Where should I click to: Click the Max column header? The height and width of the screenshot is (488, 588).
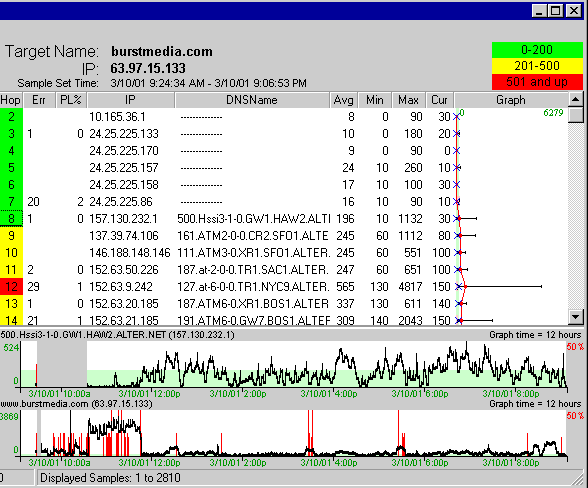[408, 100]
